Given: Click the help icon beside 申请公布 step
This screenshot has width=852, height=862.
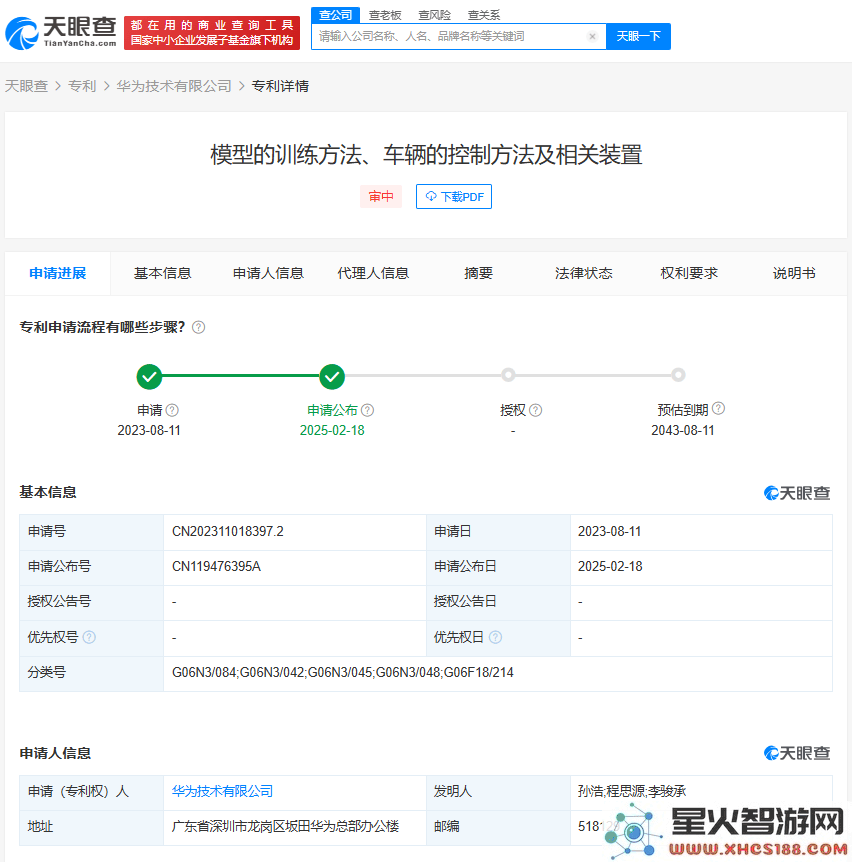Looking at the screenshot, I should pos(368,410).
